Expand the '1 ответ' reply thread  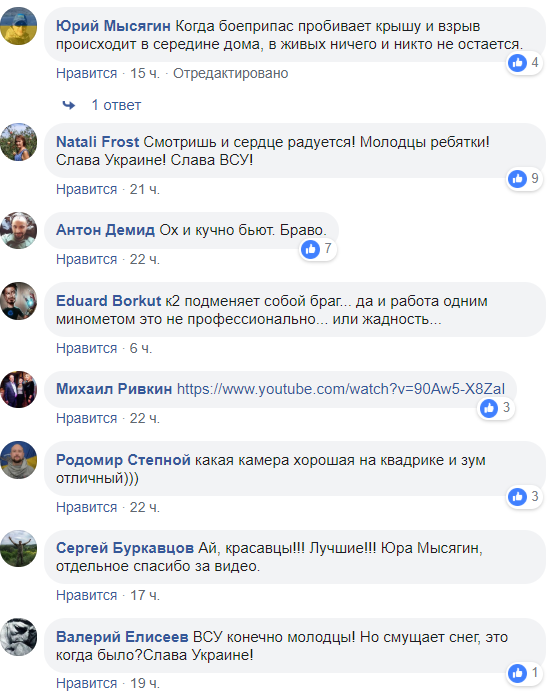pyautogui.click(x=116, y=105)
